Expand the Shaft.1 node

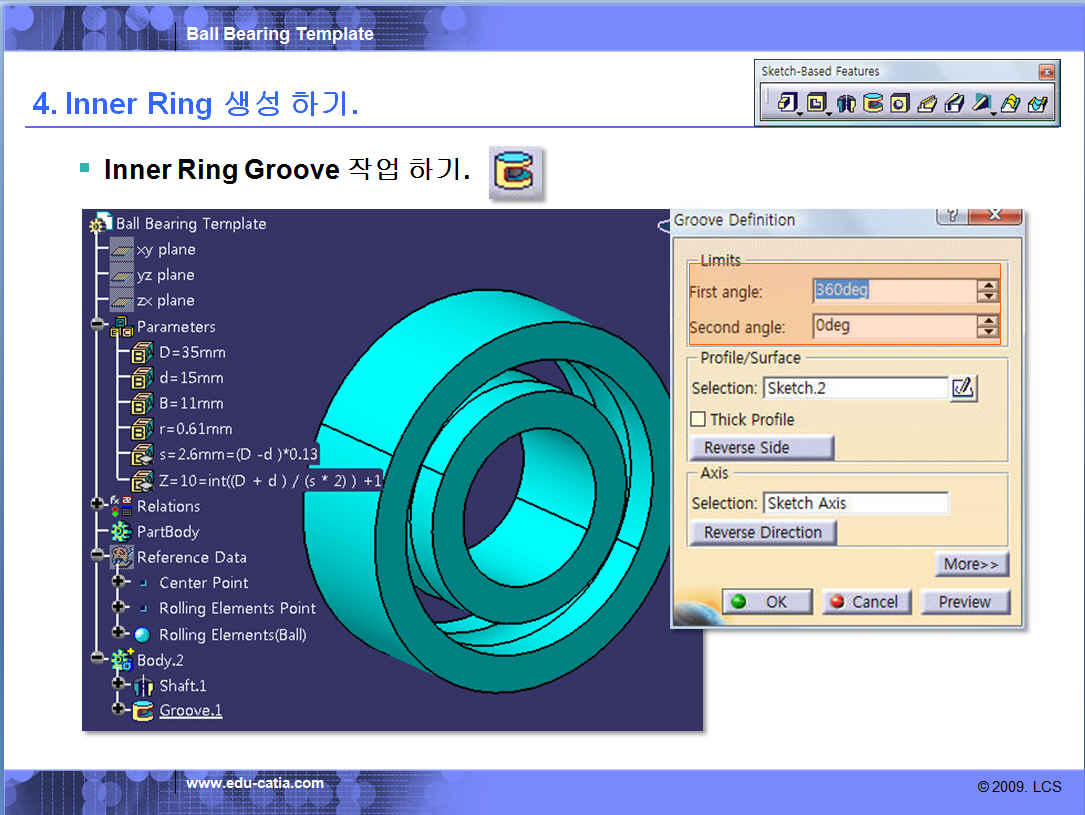[119, 685]
